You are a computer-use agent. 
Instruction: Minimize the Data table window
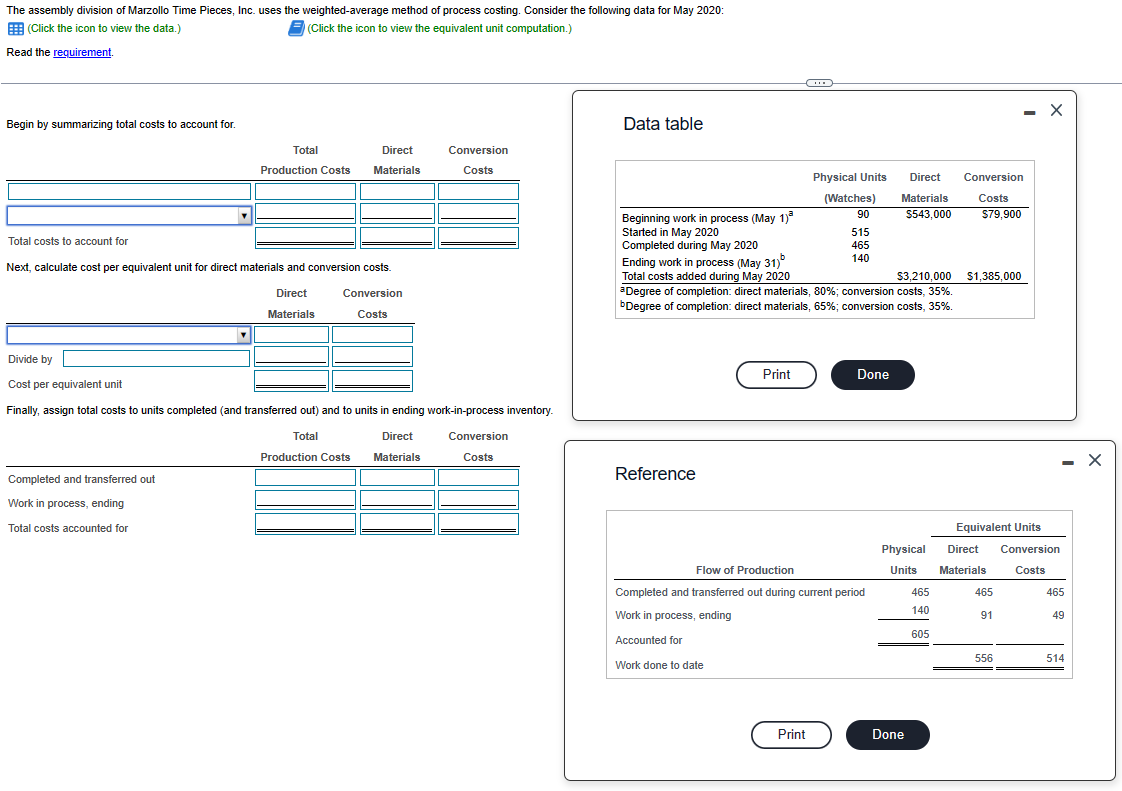tap(1028, 111)
